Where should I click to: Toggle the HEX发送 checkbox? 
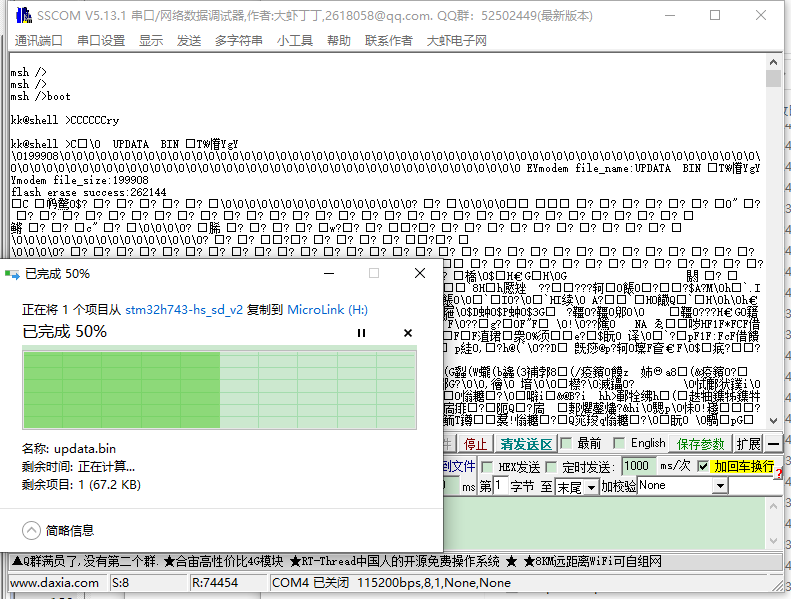click(487, 467)
